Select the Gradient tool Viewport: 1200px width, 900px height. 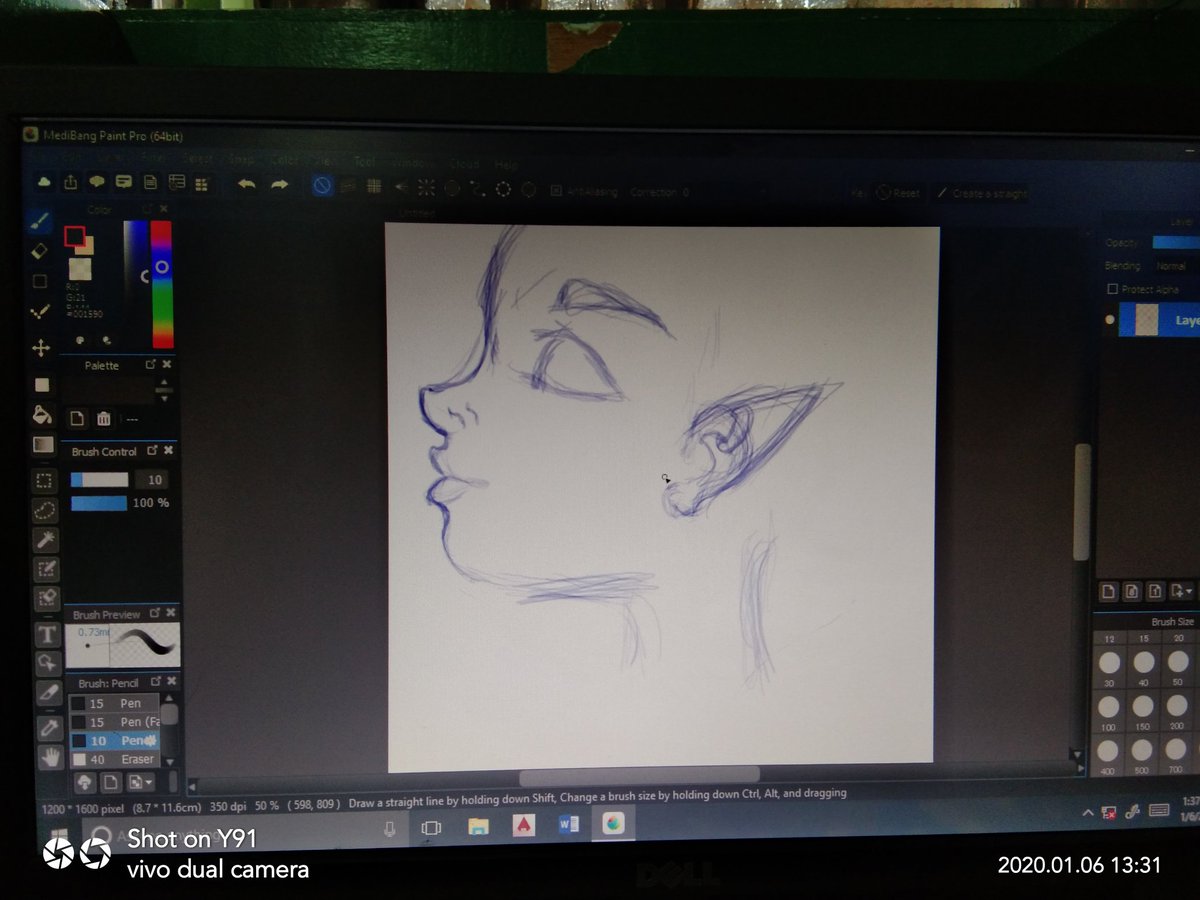[x=43, y=444]
